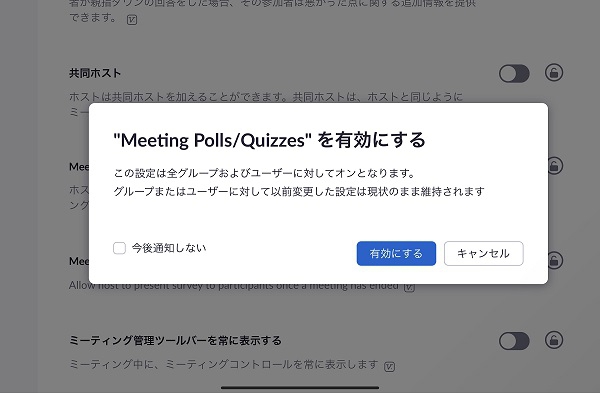
Task: Tap the home indicator bar at bottom
Action: coord(300,387)
